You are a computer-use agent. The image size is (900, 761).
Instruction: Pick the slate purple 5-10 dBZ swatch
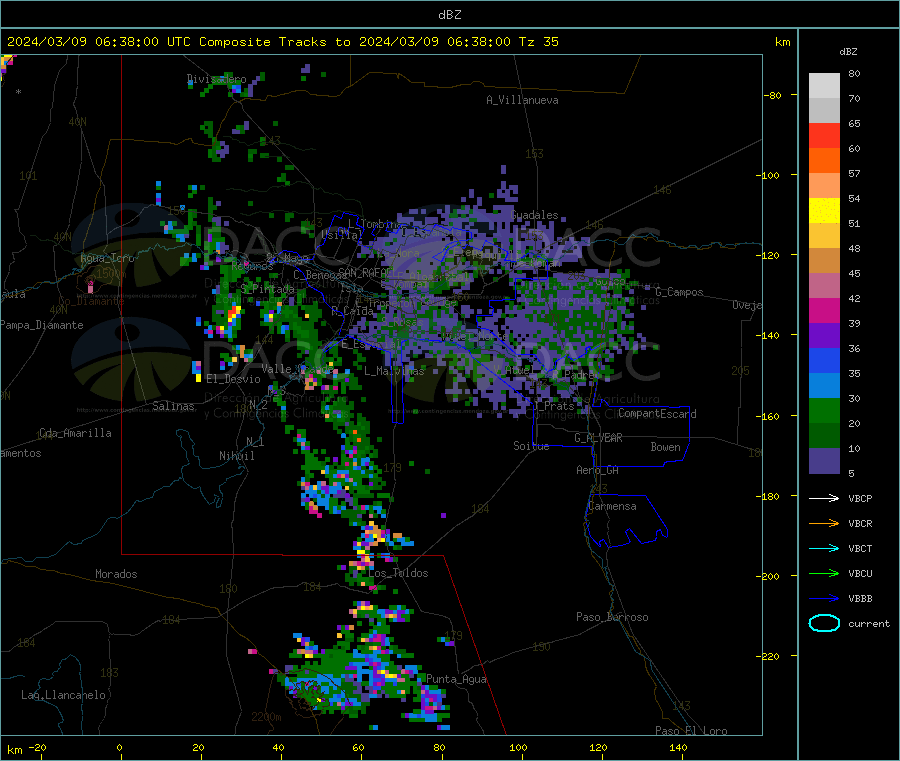point(824,461)
